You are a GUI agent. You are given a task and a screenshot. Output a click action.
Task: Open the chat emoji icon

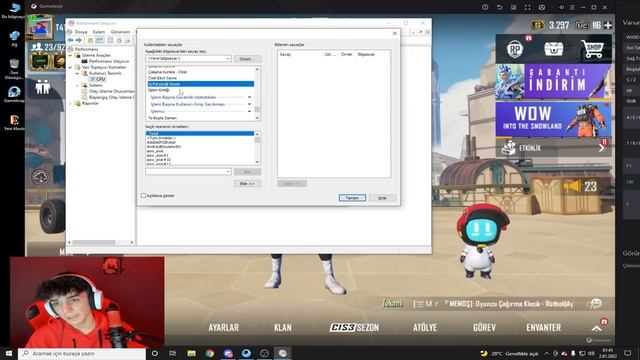point(596,303)
